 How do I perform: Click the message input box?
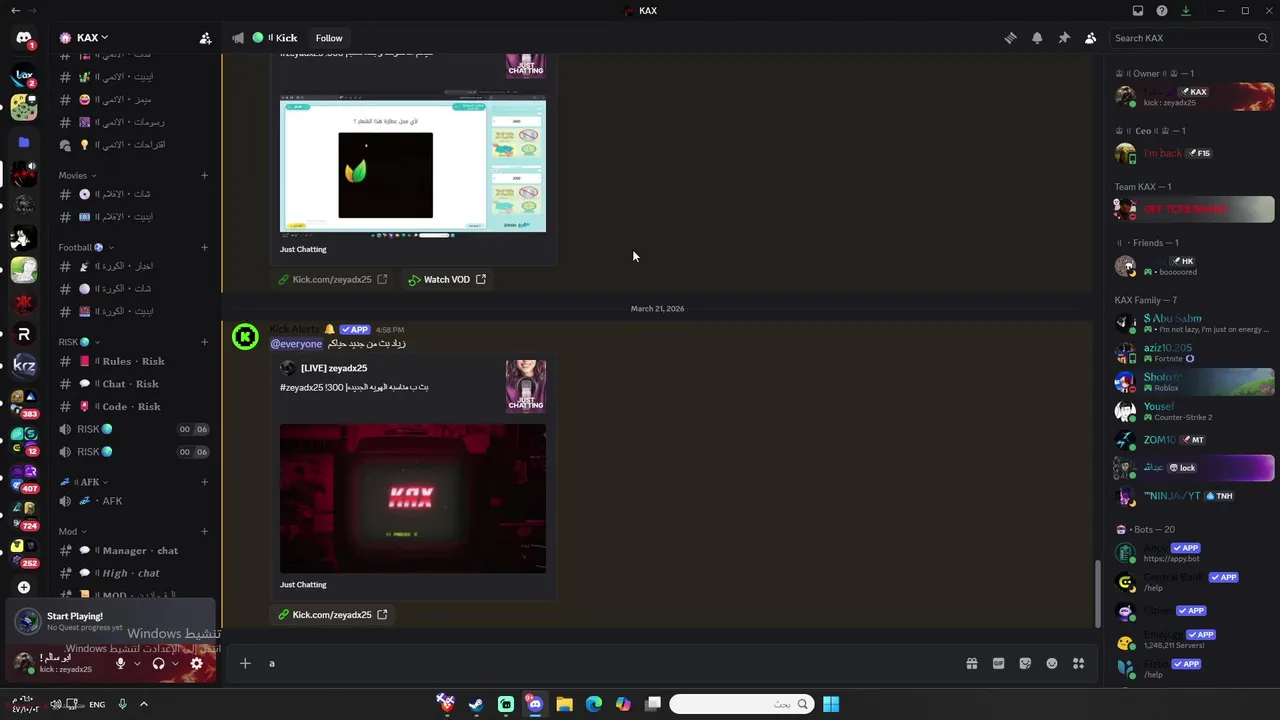click(x=610, y=663)
